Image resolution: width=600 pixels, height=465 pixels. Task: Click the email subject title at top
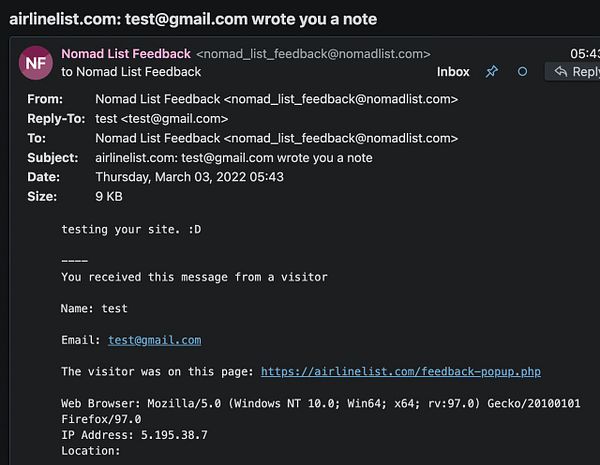click(x=190, y=19)
